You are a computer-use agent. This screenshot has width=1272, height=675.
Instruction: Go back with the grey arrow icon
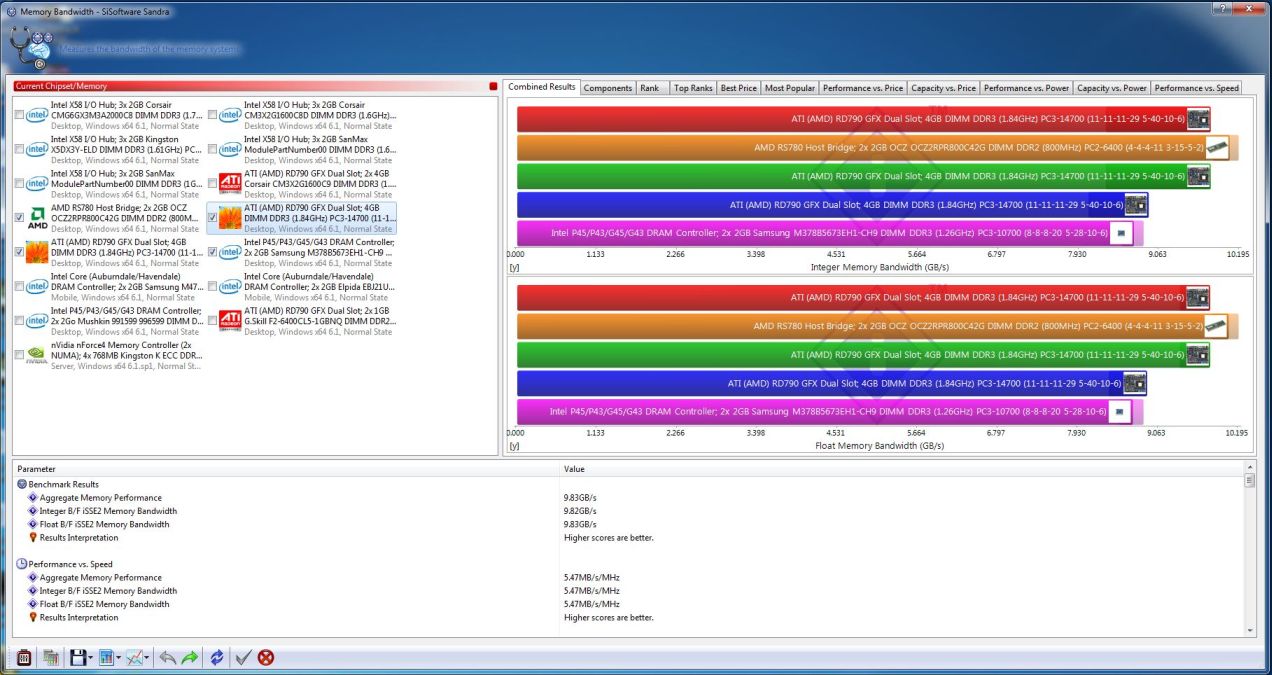(x=167, y=657)
